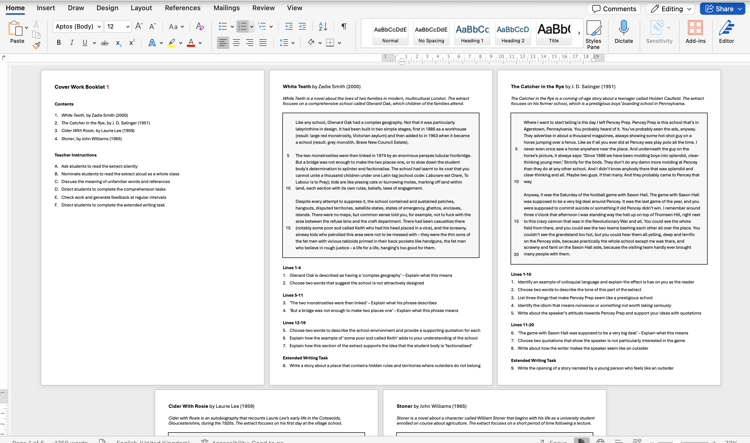750x443 pixels.
Task: Toggle italic formatting
Action: (71, 43)
